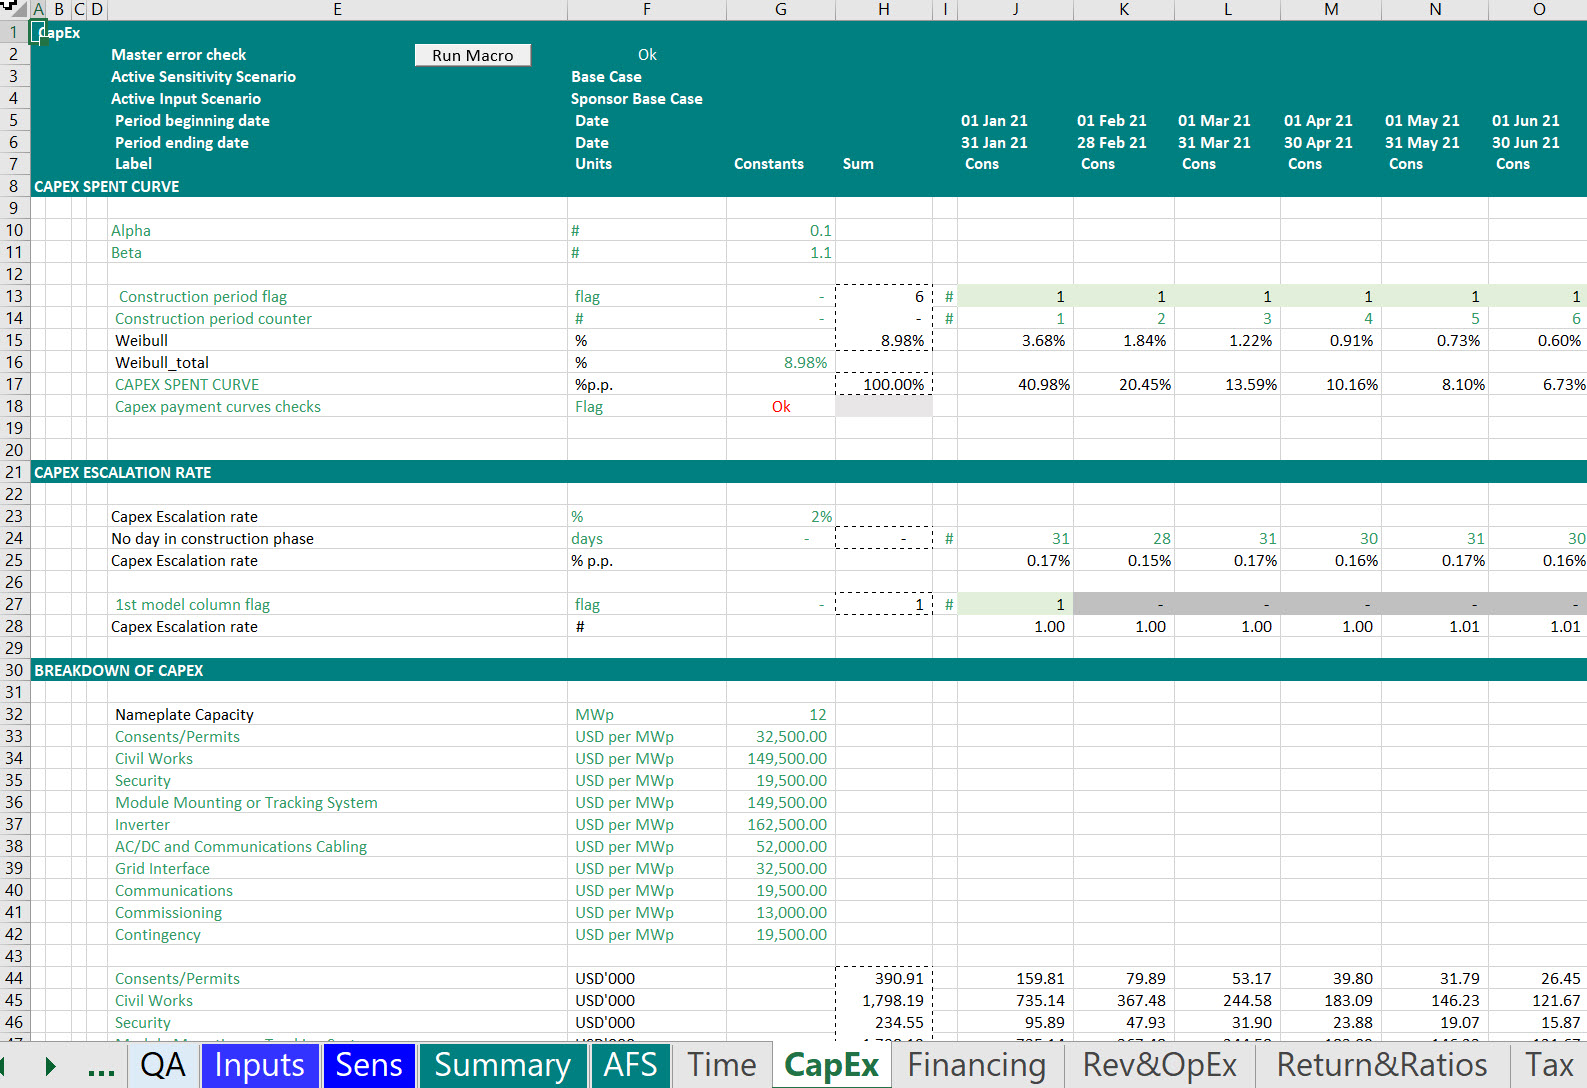Select row 8 header
This screenshot has width=1587, height=1088.
pos(14,186)
